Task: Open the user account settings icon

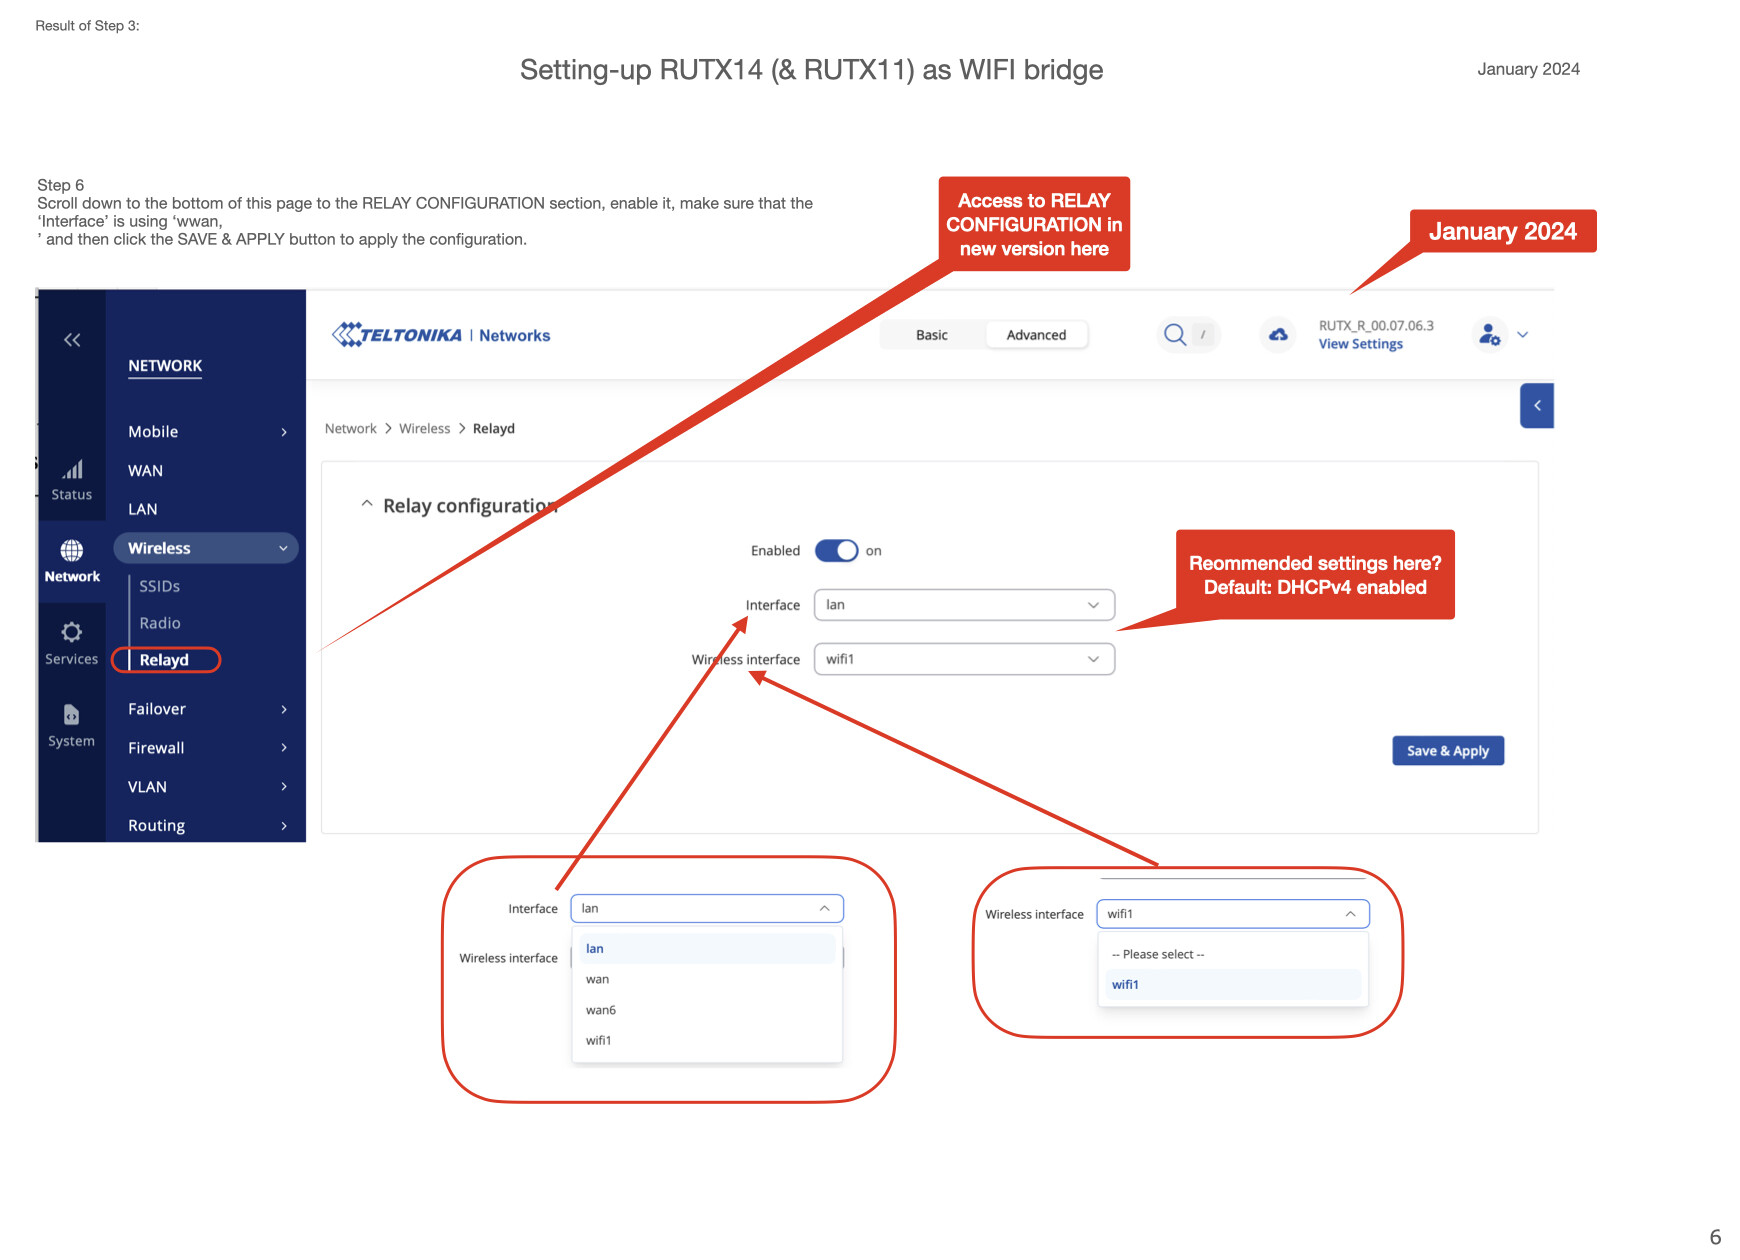Action: (x=1489, y=335)
